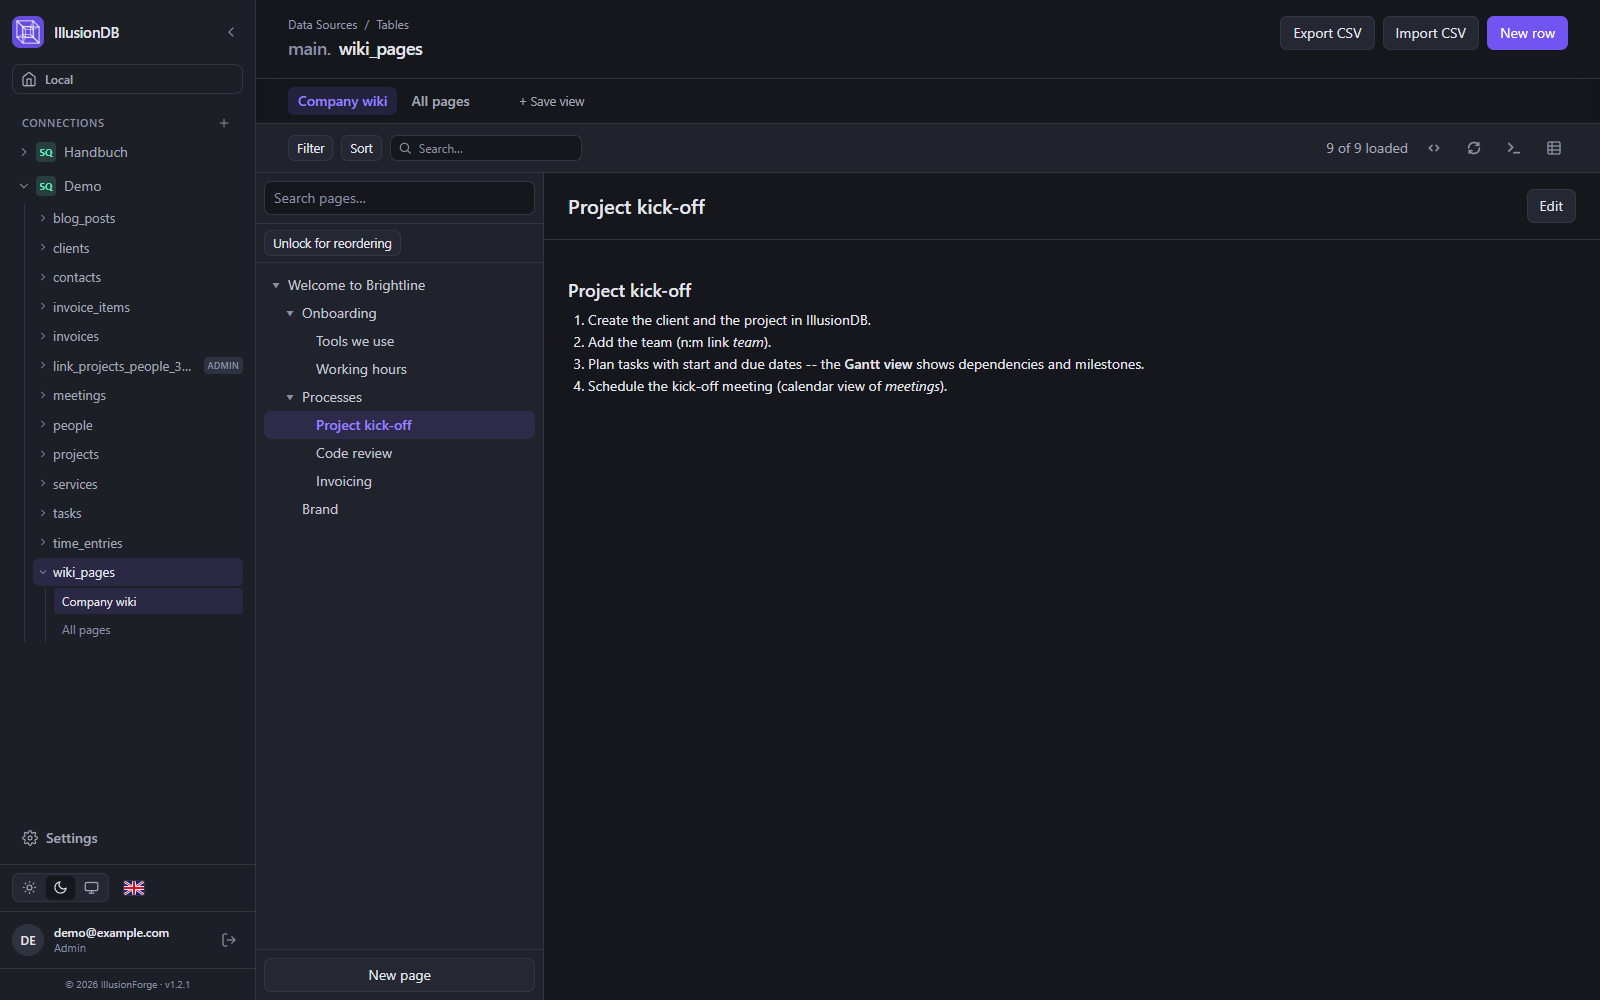Open the code view brackets icon
The image size is (1600, 1000).
[x=1434, y=148]
